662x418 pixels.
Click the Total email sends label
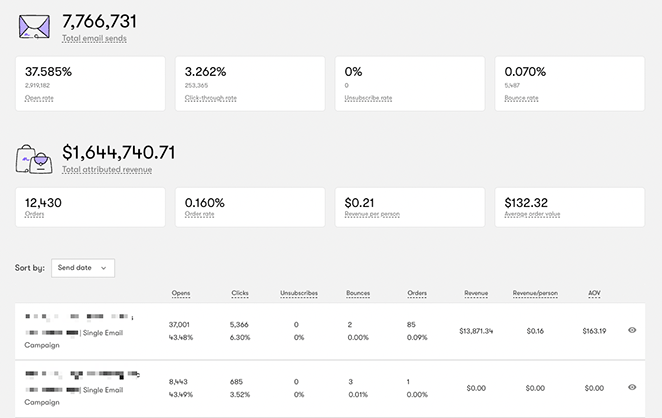(x=94, y=39)
